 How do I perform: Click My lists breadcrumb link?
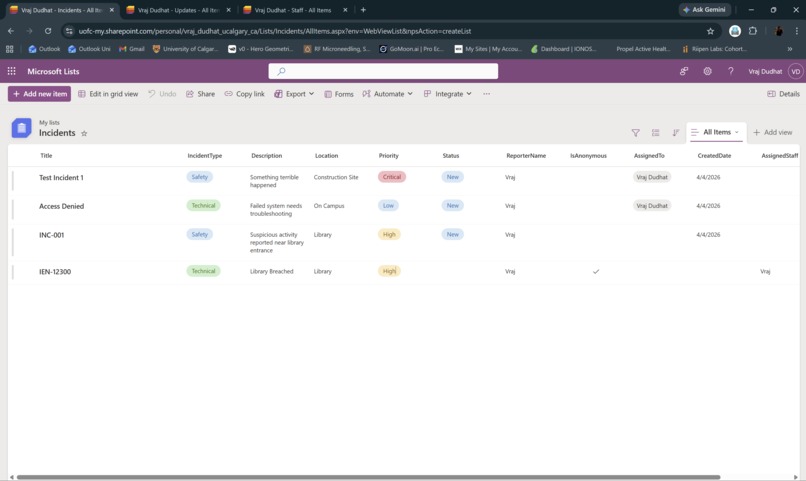point(49,122)
